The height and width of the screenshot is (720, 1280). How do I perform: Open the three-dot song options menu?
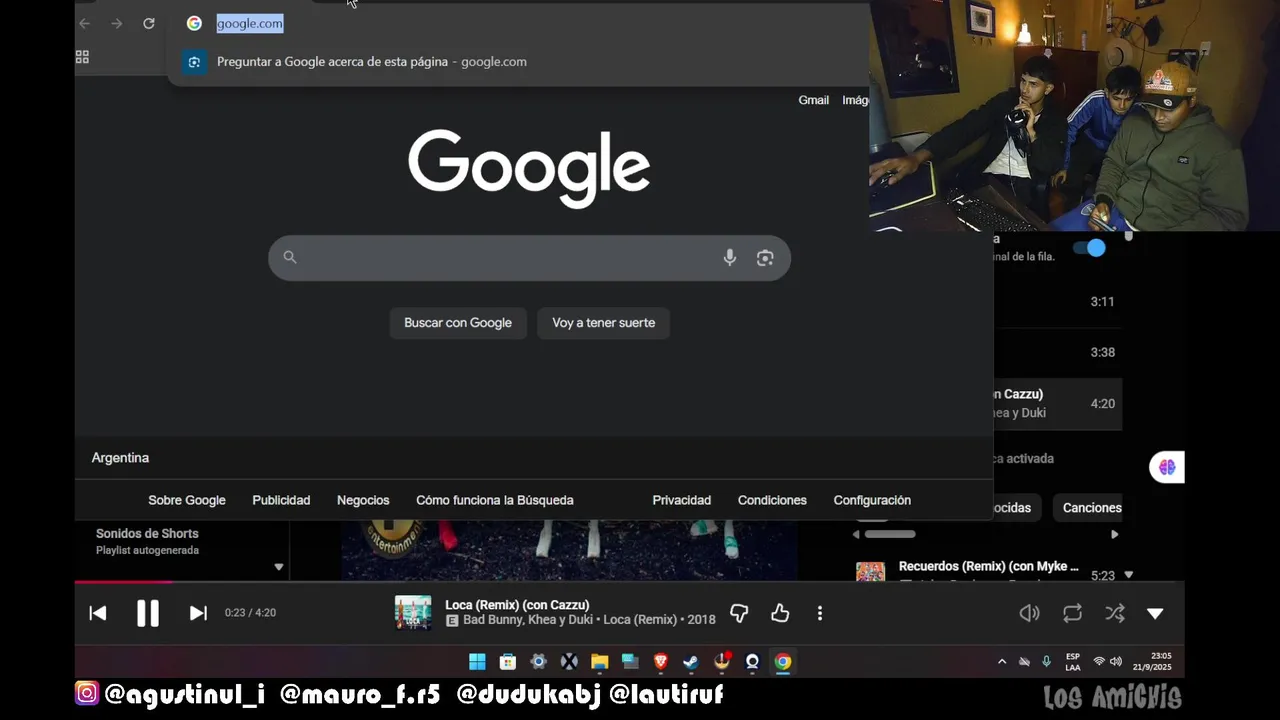820,613
